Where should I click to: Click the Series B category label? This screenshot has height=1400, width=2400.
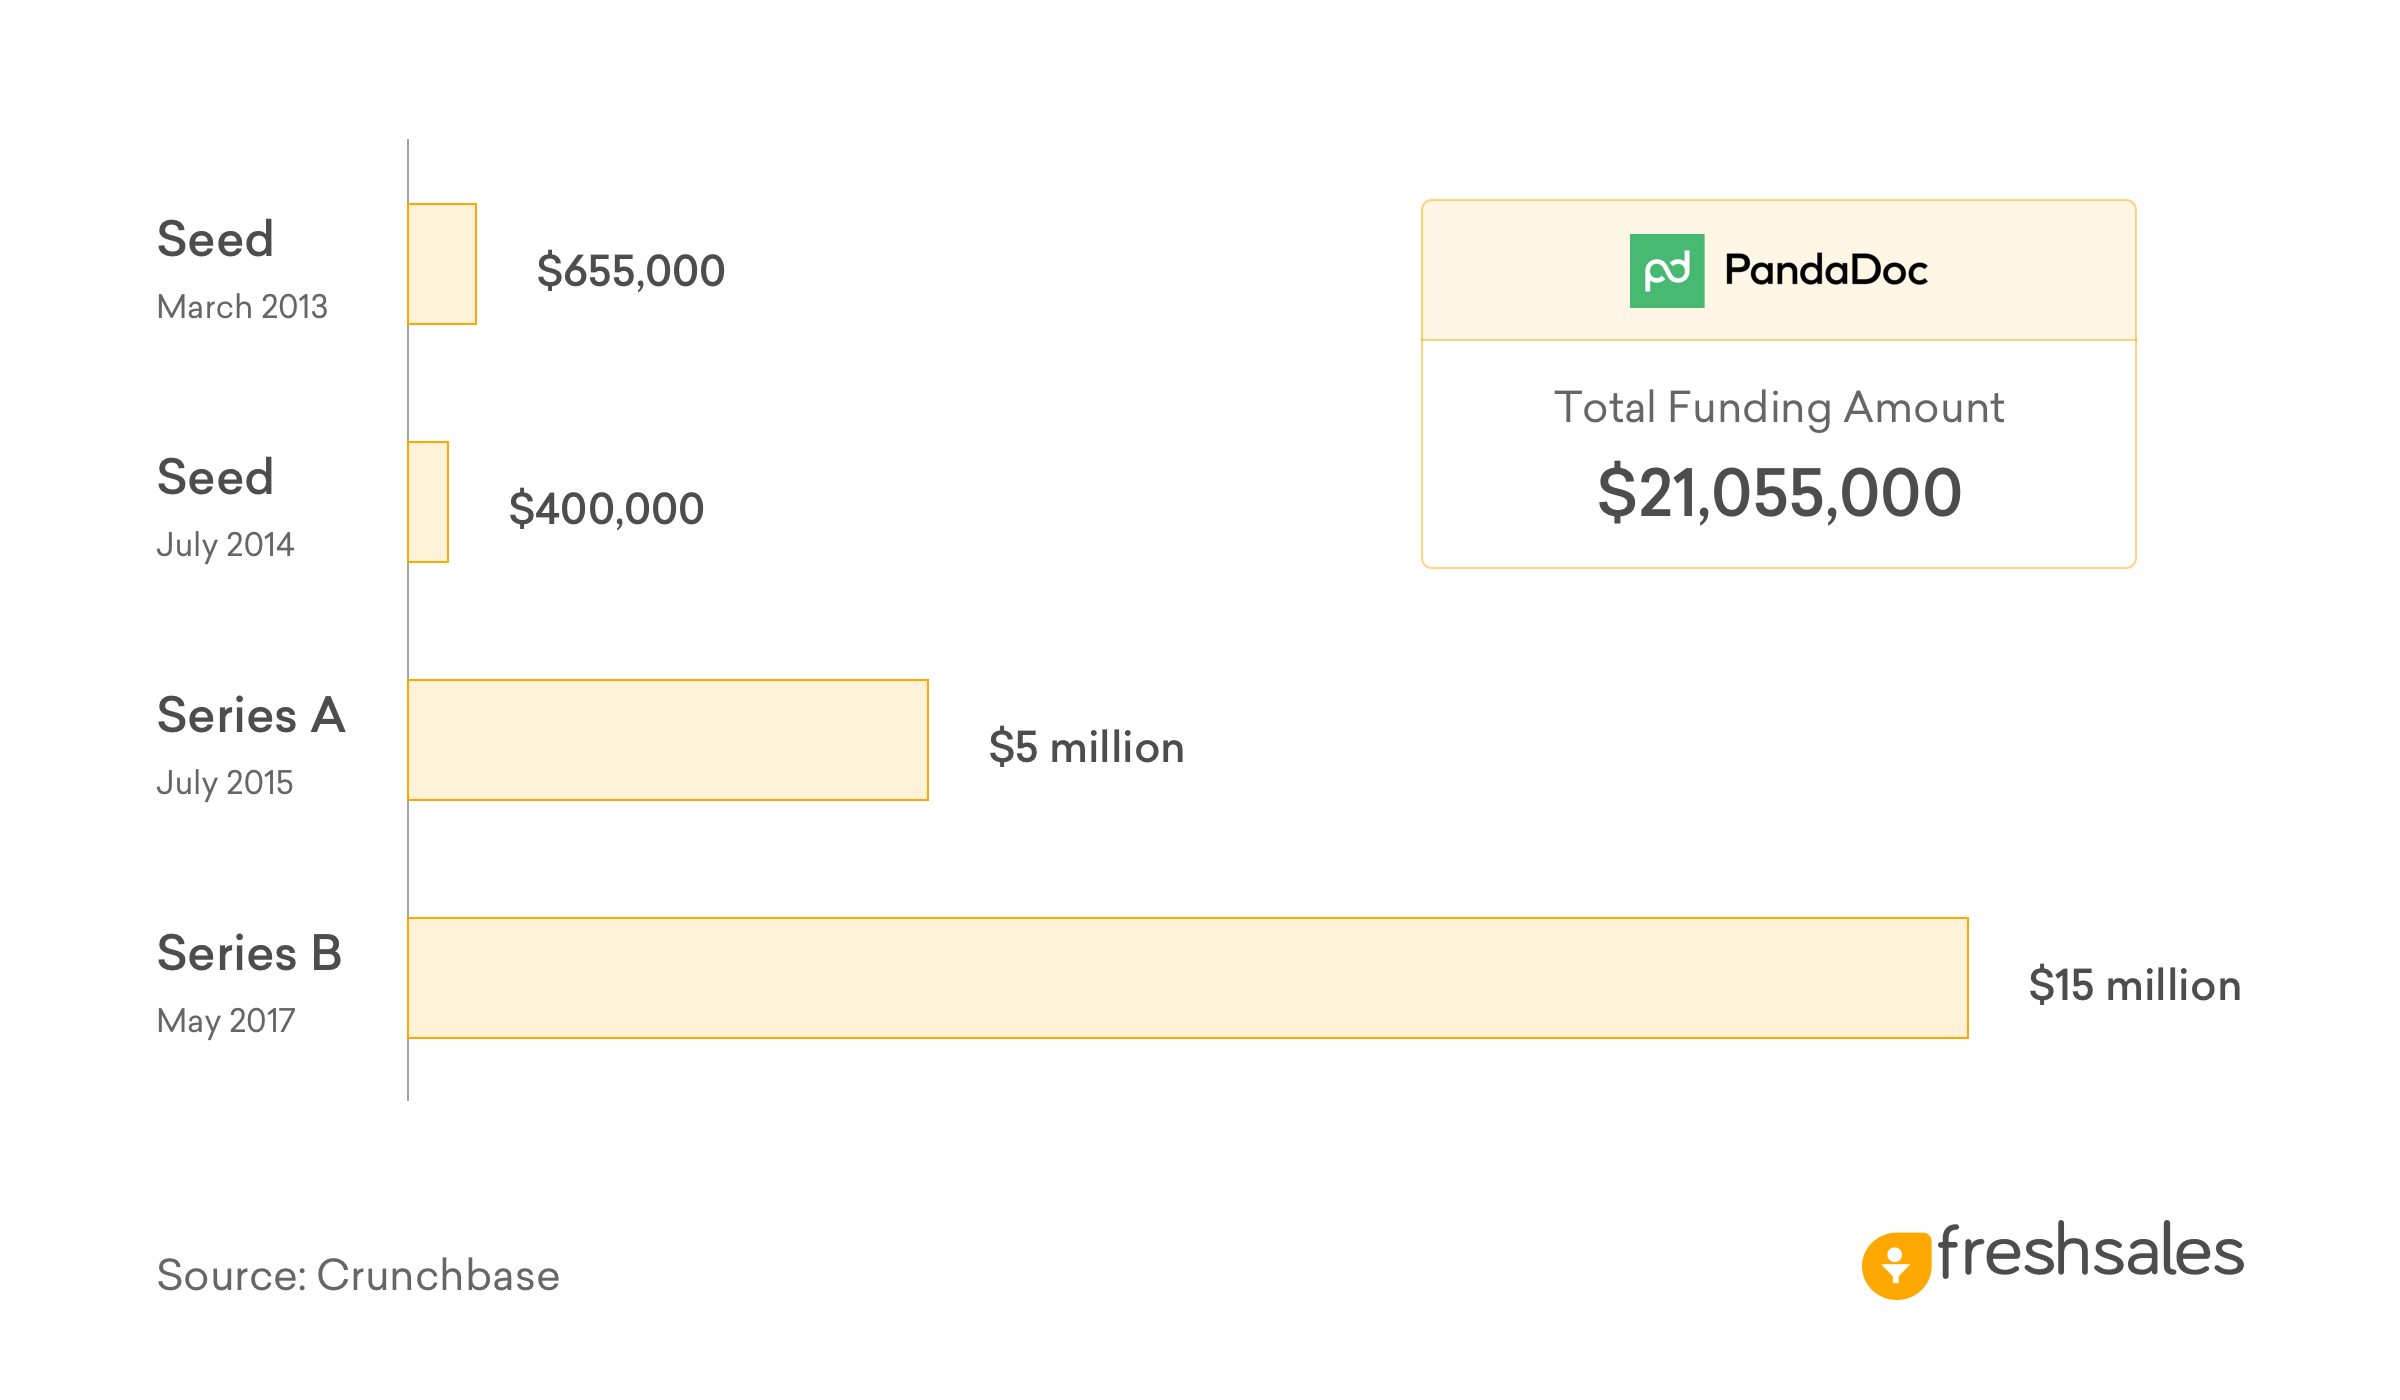(249, 954)
